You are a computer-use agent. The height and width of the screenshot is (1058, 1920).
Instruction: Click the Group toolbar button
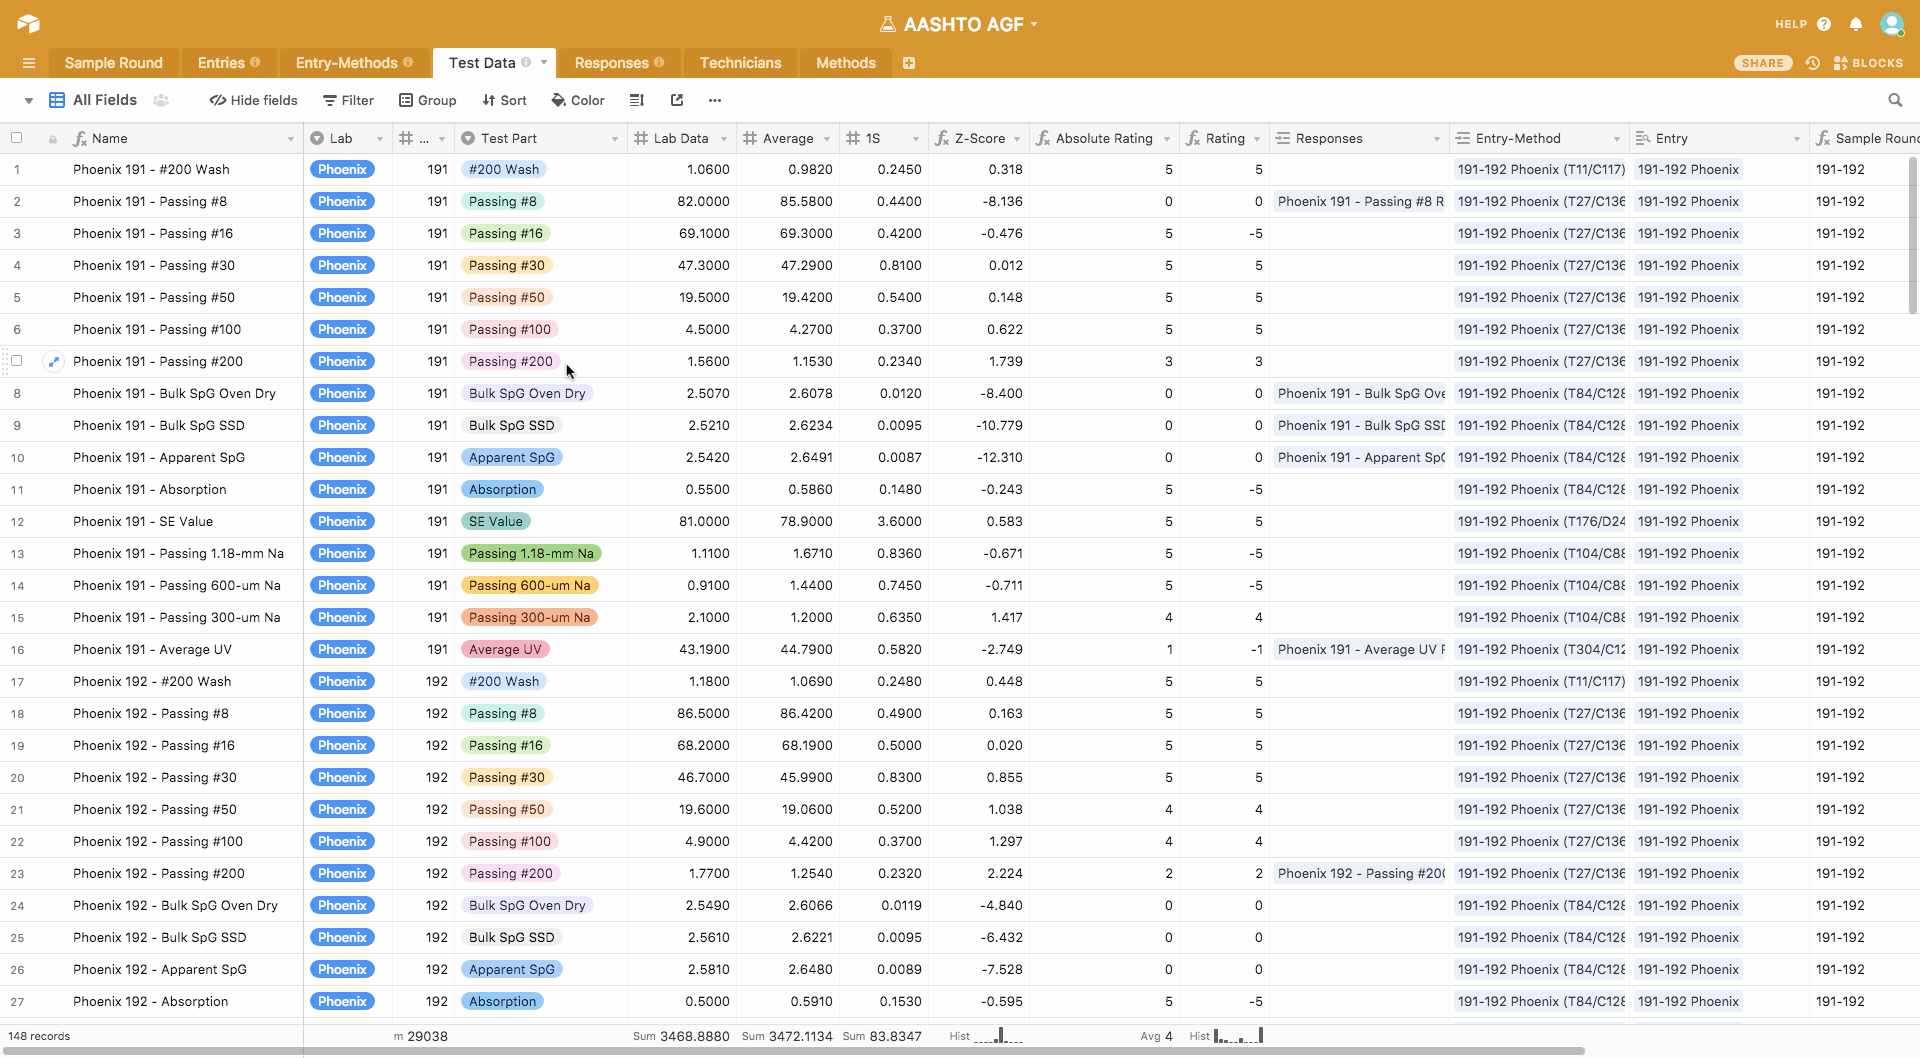coord(428,100)
